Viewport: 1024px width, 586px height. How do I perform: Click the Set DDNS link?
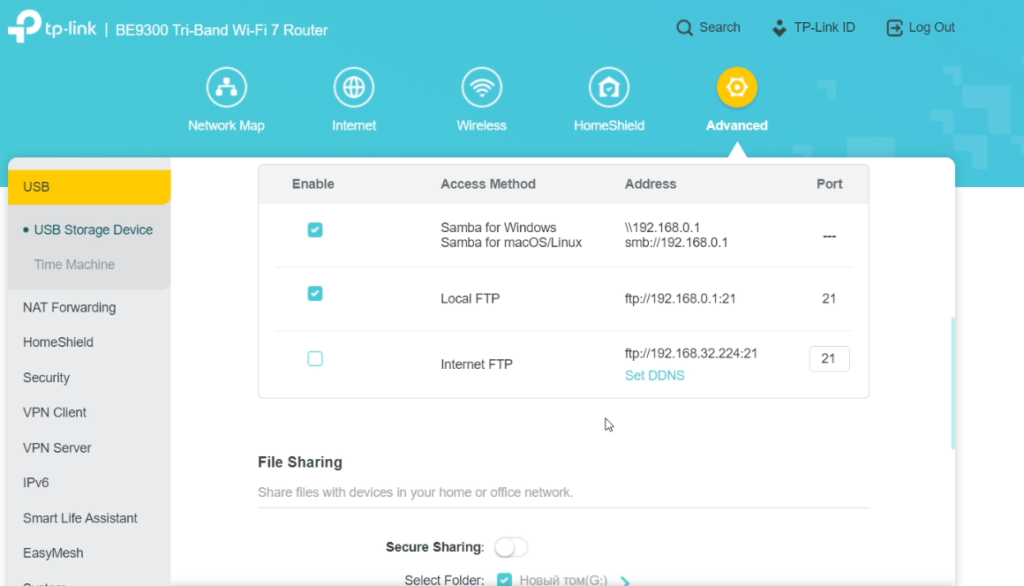[x=654, y=376]
